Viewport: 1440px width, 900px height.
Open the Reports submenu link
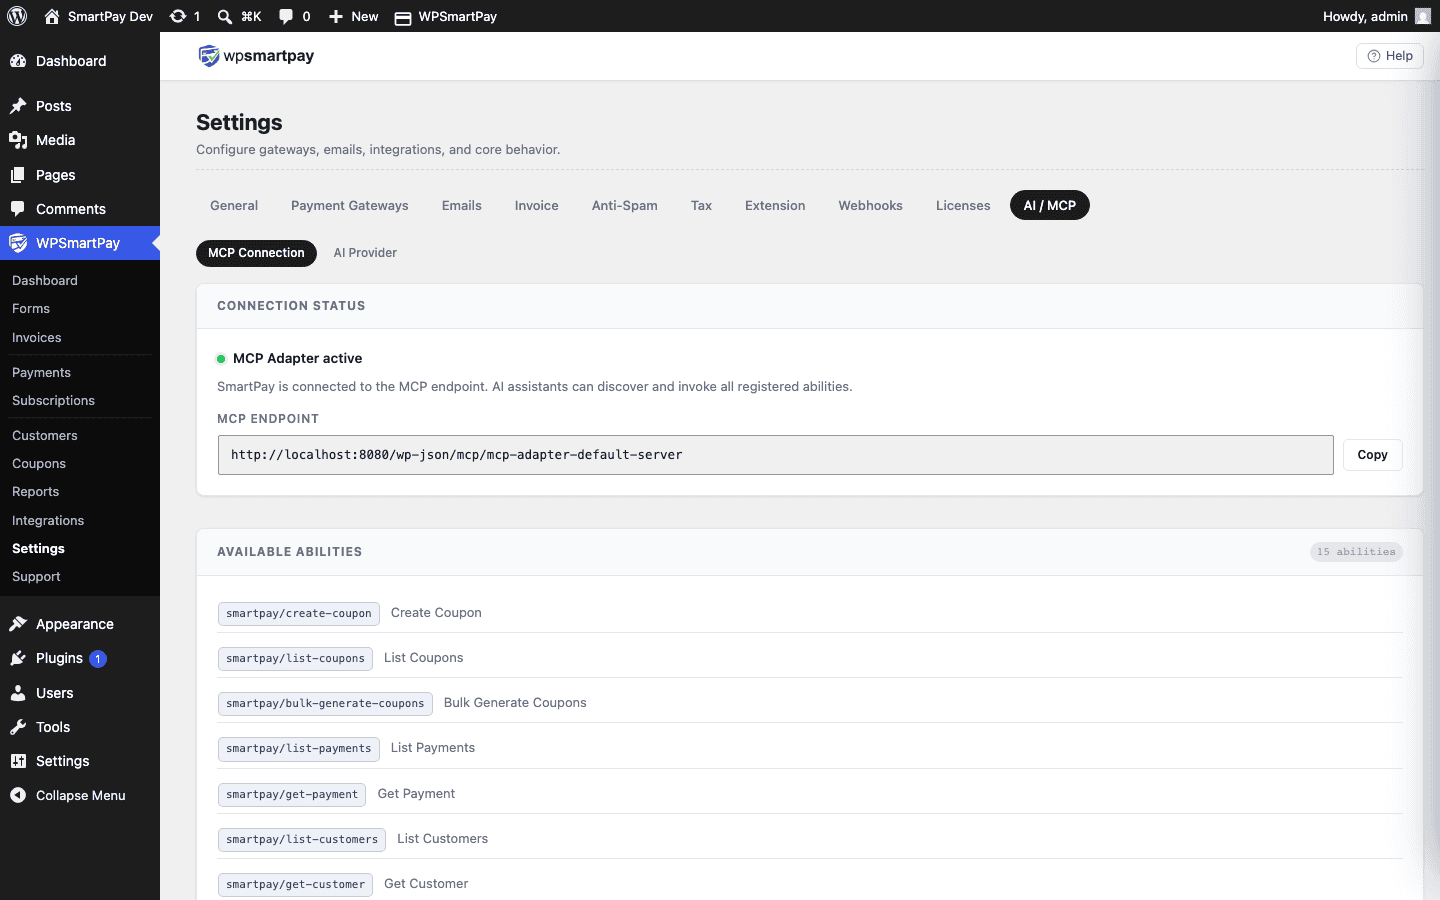35,492
